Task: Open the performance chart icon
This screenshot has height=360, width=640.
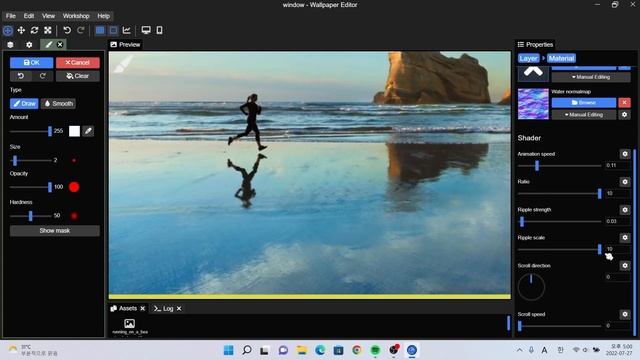Action: coord(127,30)
